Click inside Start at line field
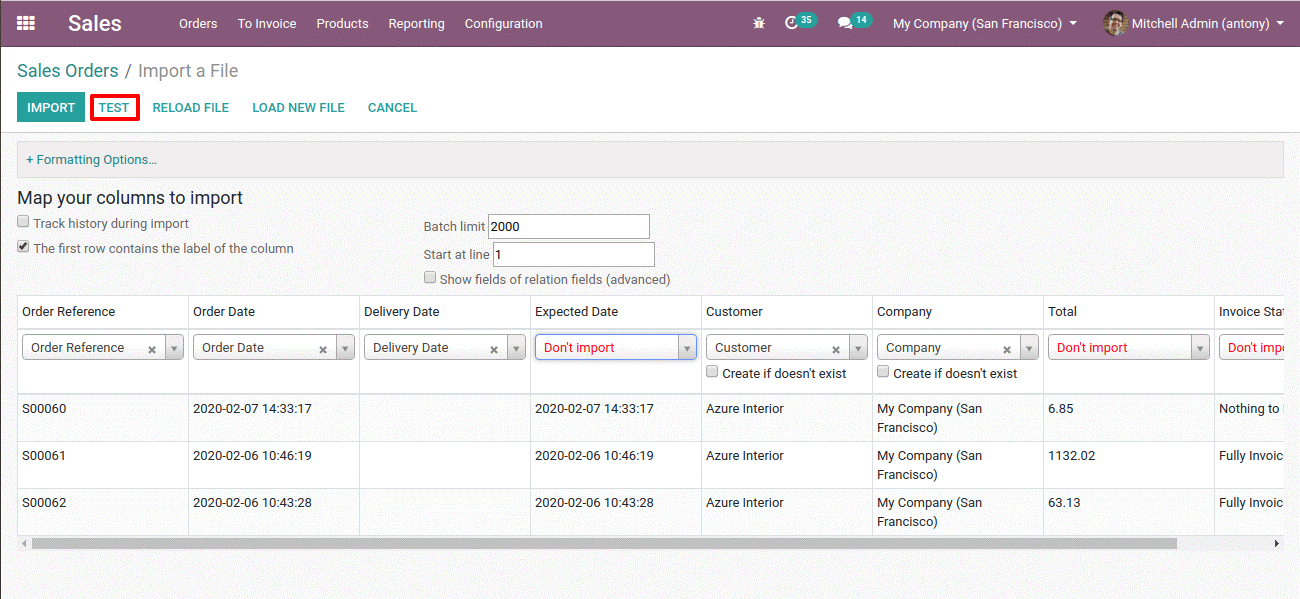 click(x=574, y=254)
